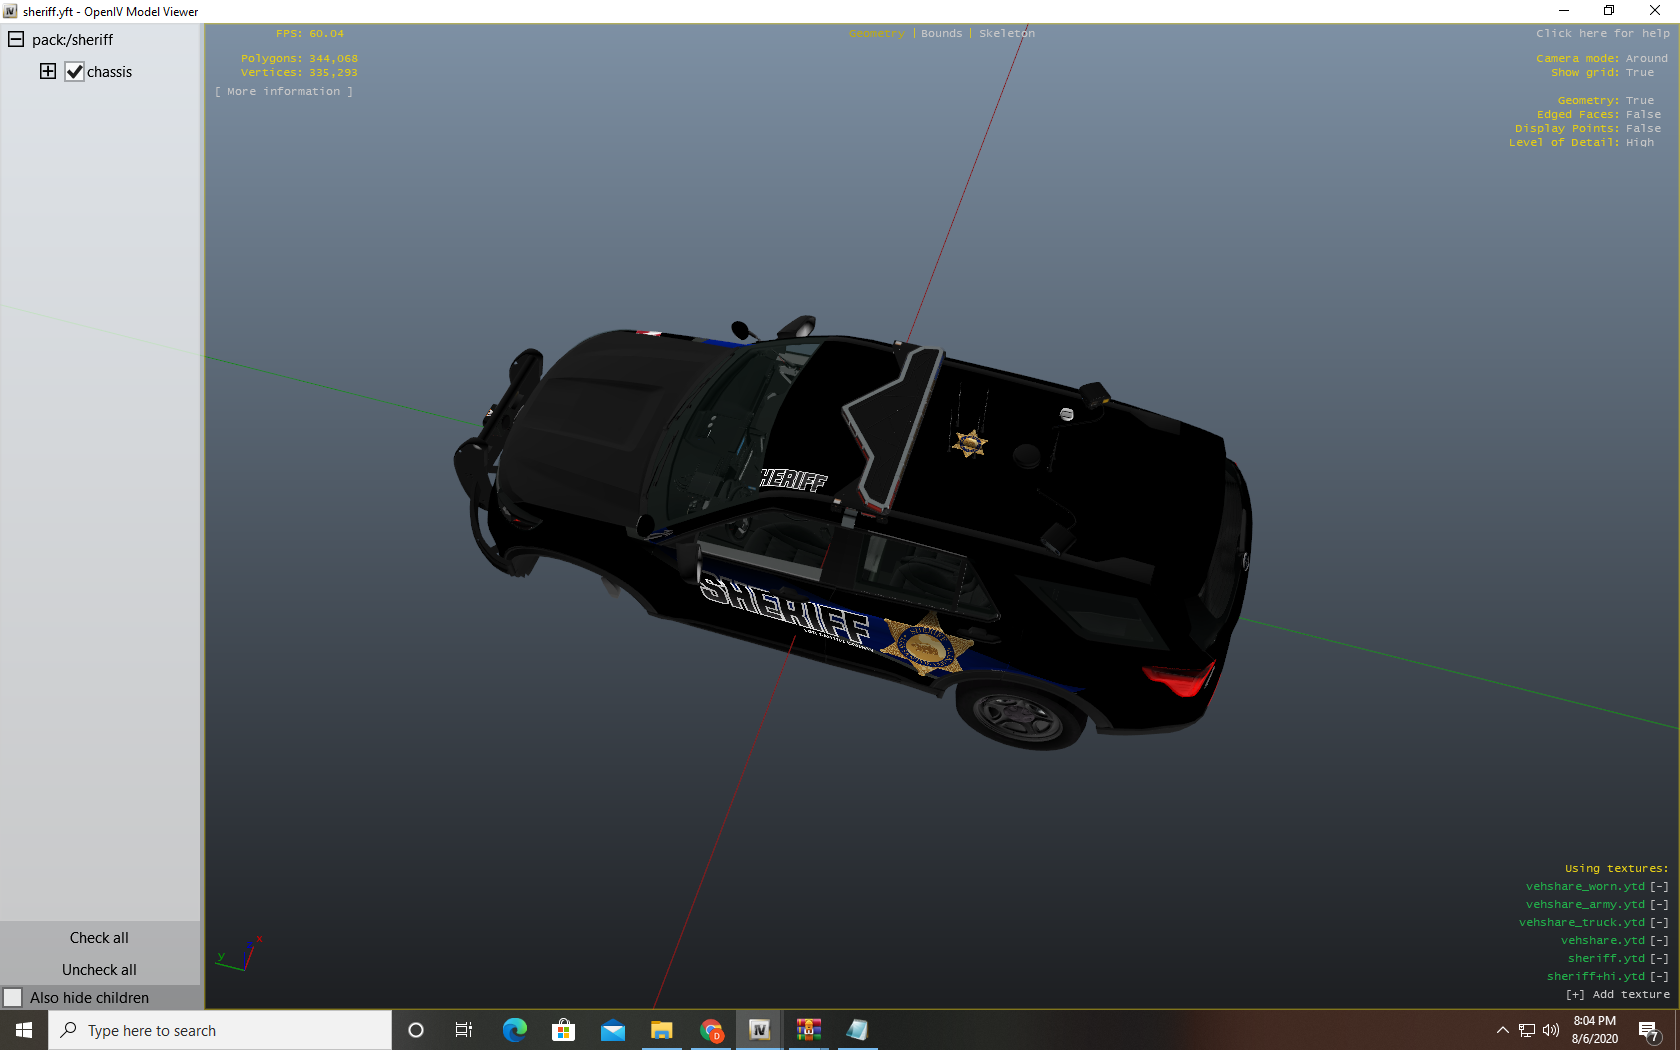Open Microsoft Store from the taskbar

564,1030
